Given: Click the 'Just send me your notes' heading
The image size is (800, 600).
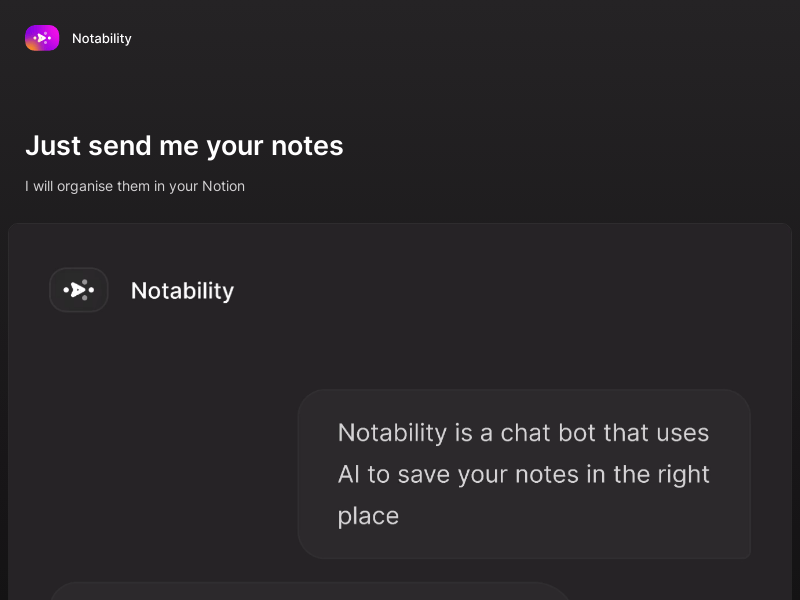Looking at the screenshot, I should click(184, 146).
